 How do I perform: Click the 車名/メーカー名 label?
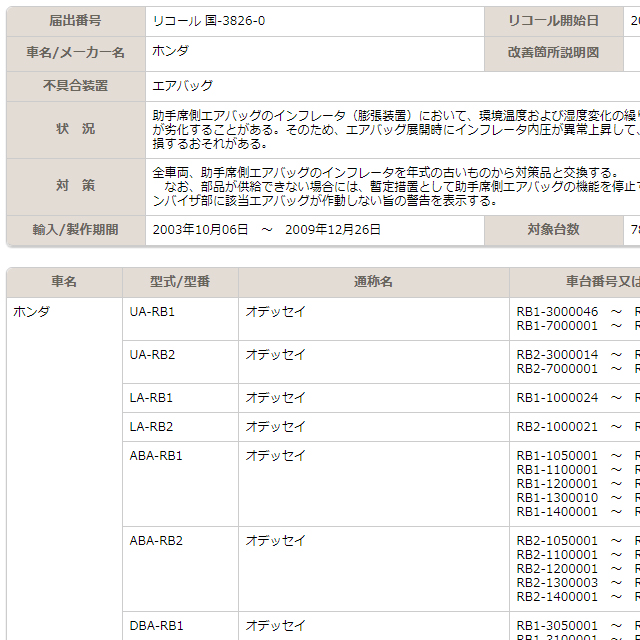click(76, 53)
